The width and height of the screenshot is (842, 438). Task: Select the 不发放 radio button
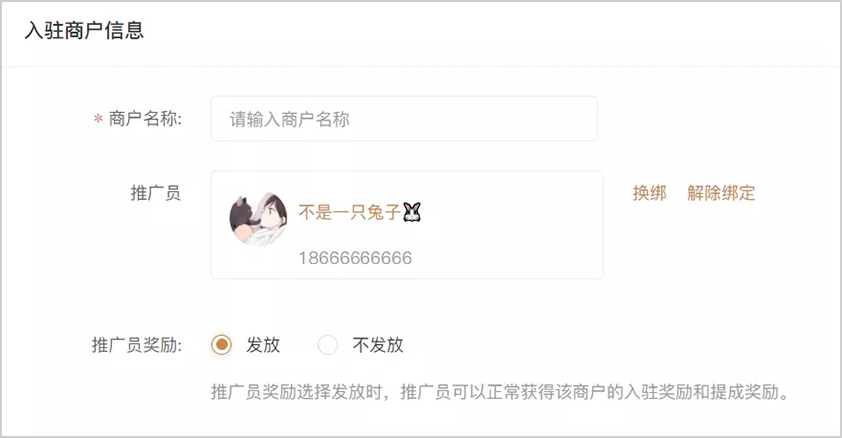point(328,345)
